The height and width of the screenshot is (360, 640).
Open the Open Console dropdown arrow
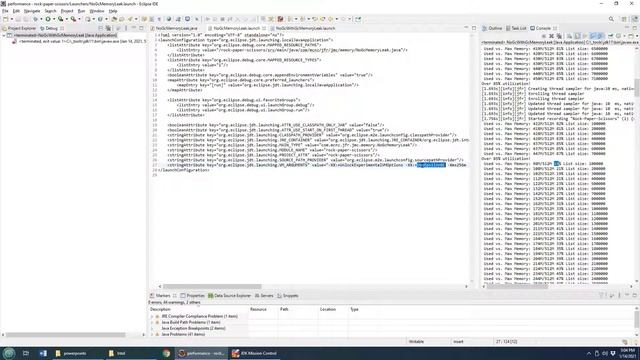(637, 36)
